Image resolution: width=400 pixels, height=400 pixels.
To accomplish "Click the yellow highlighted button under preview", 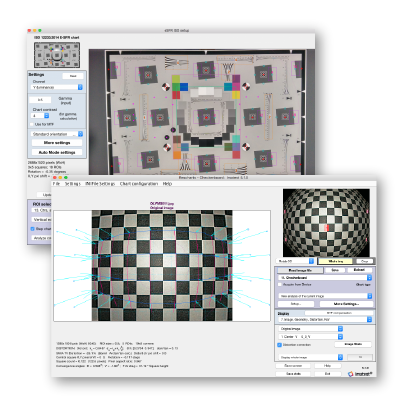I will pyautogui.click(x=335, y=261).
